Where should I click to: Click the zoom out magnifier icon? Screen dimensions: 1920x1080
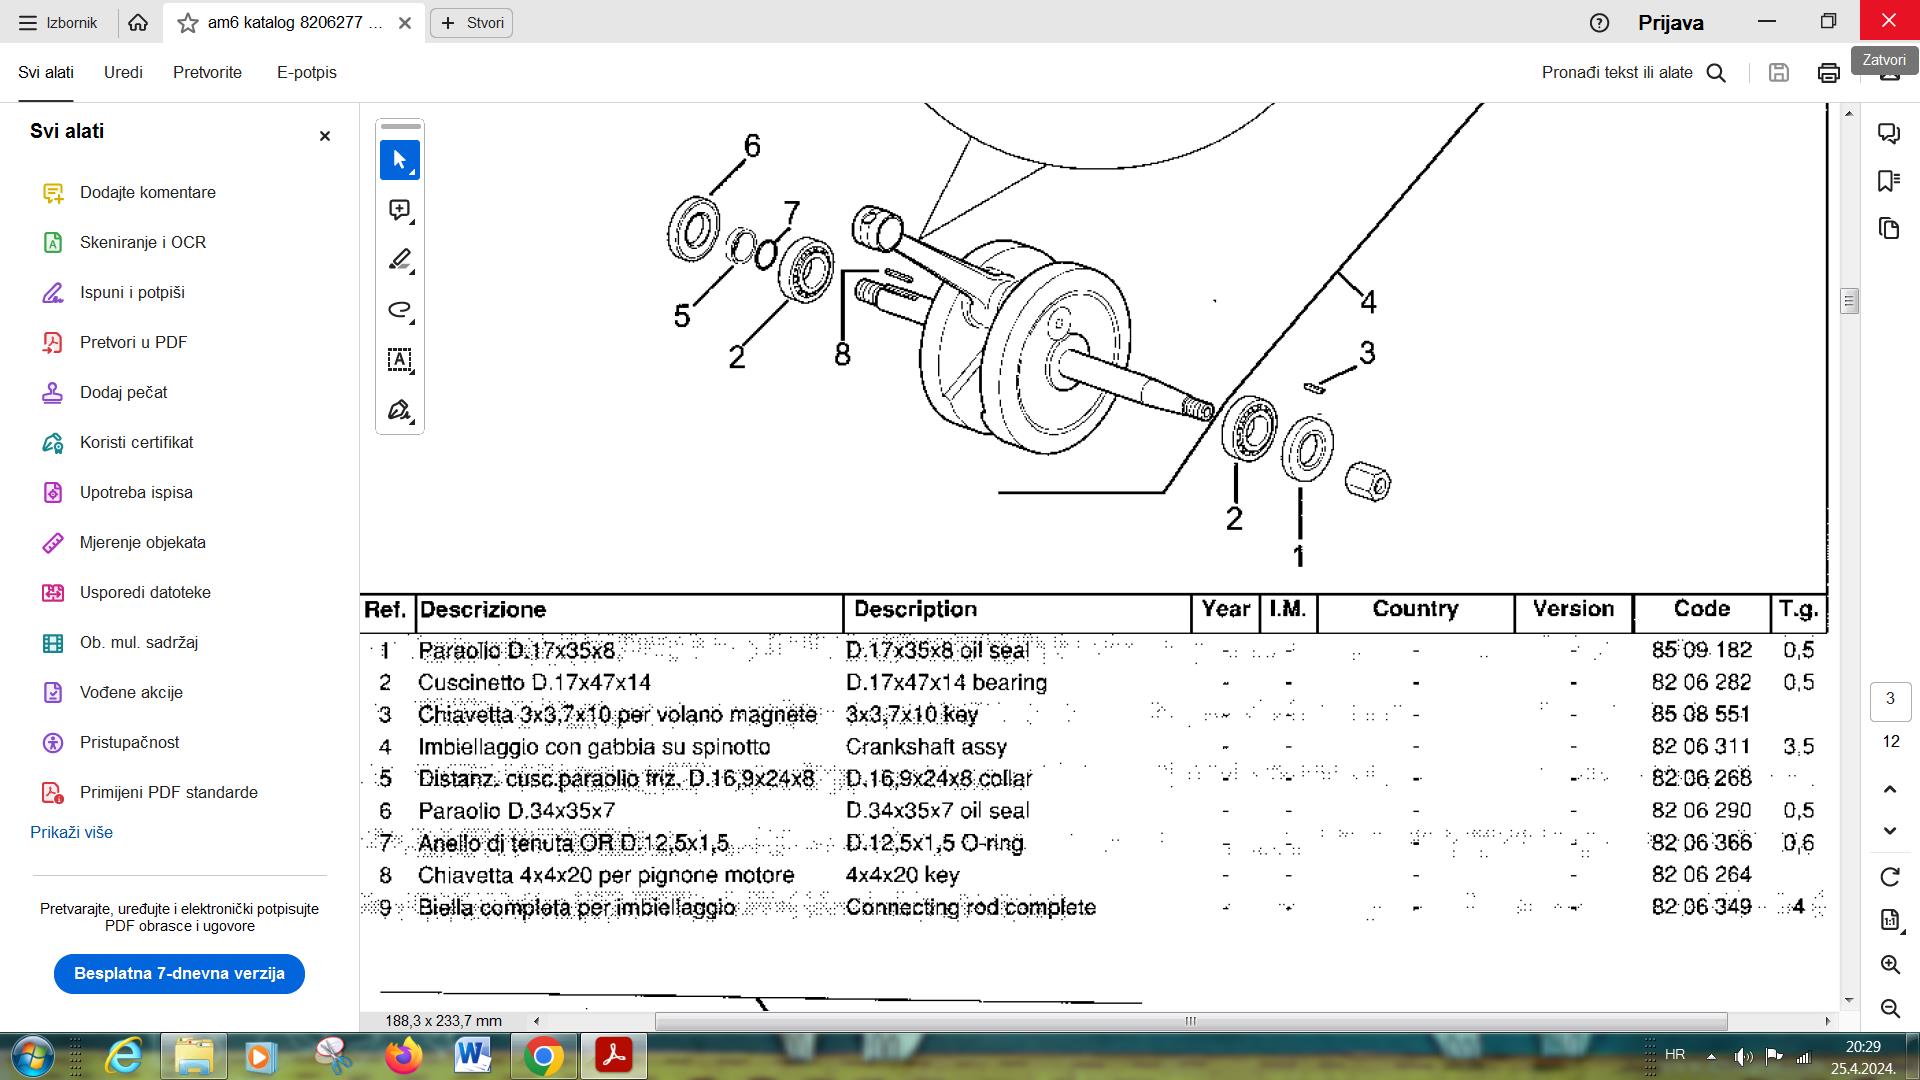(1889, 1008)
